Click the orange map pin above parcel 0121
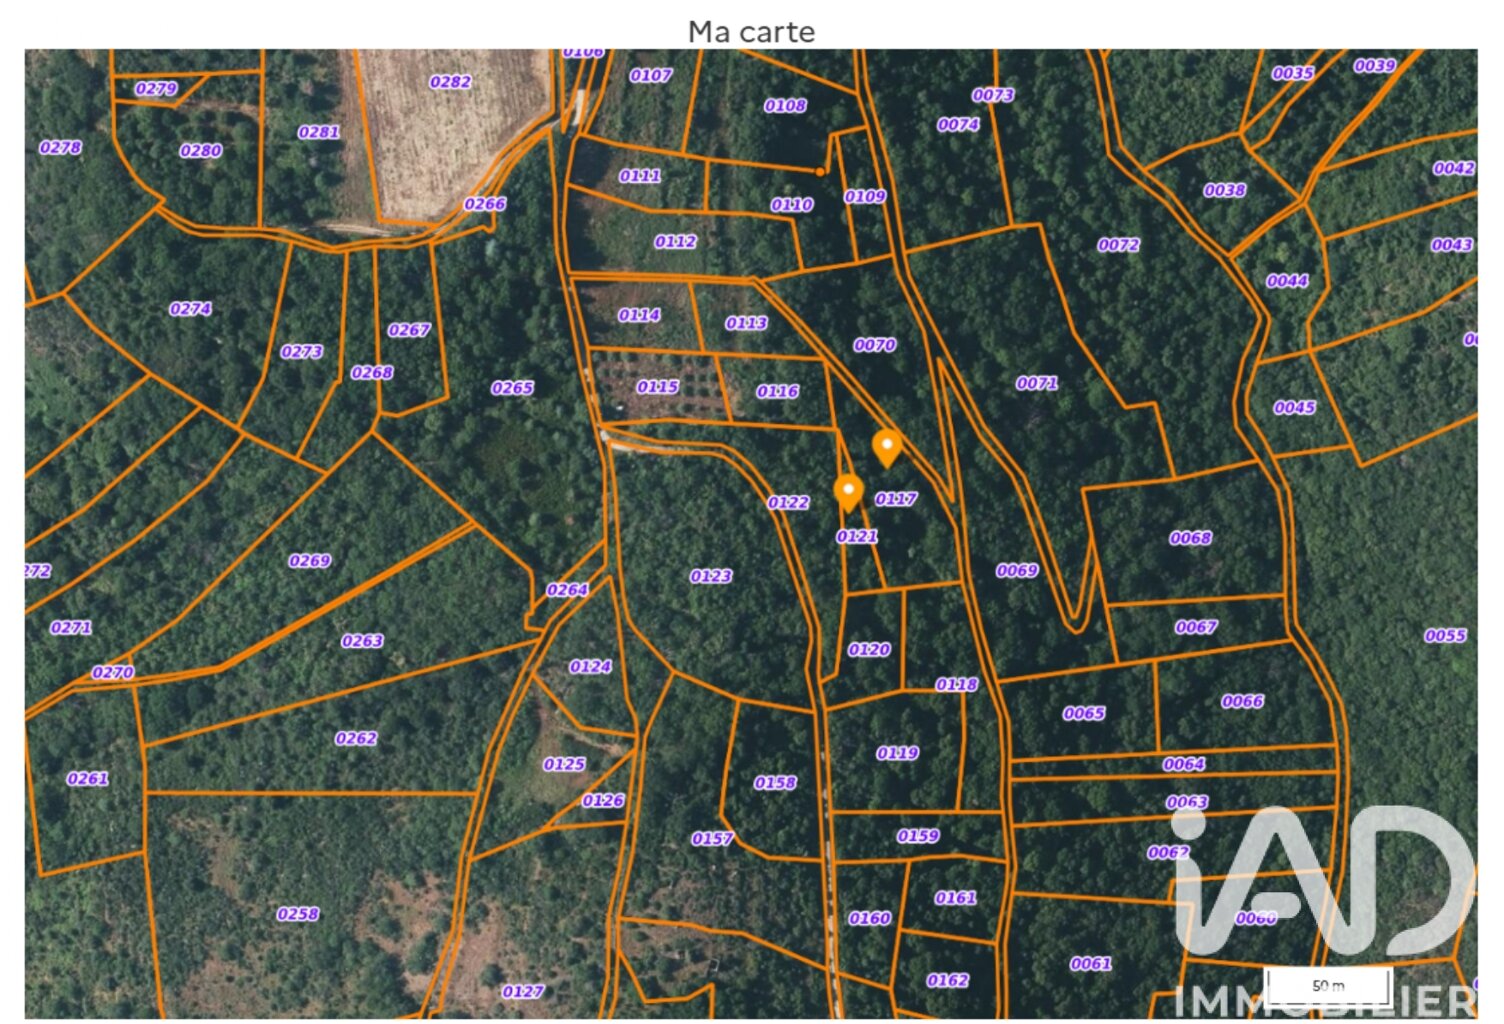Screen dimensions: 1504x1024 pyautogui.click(x=848, y=492)
